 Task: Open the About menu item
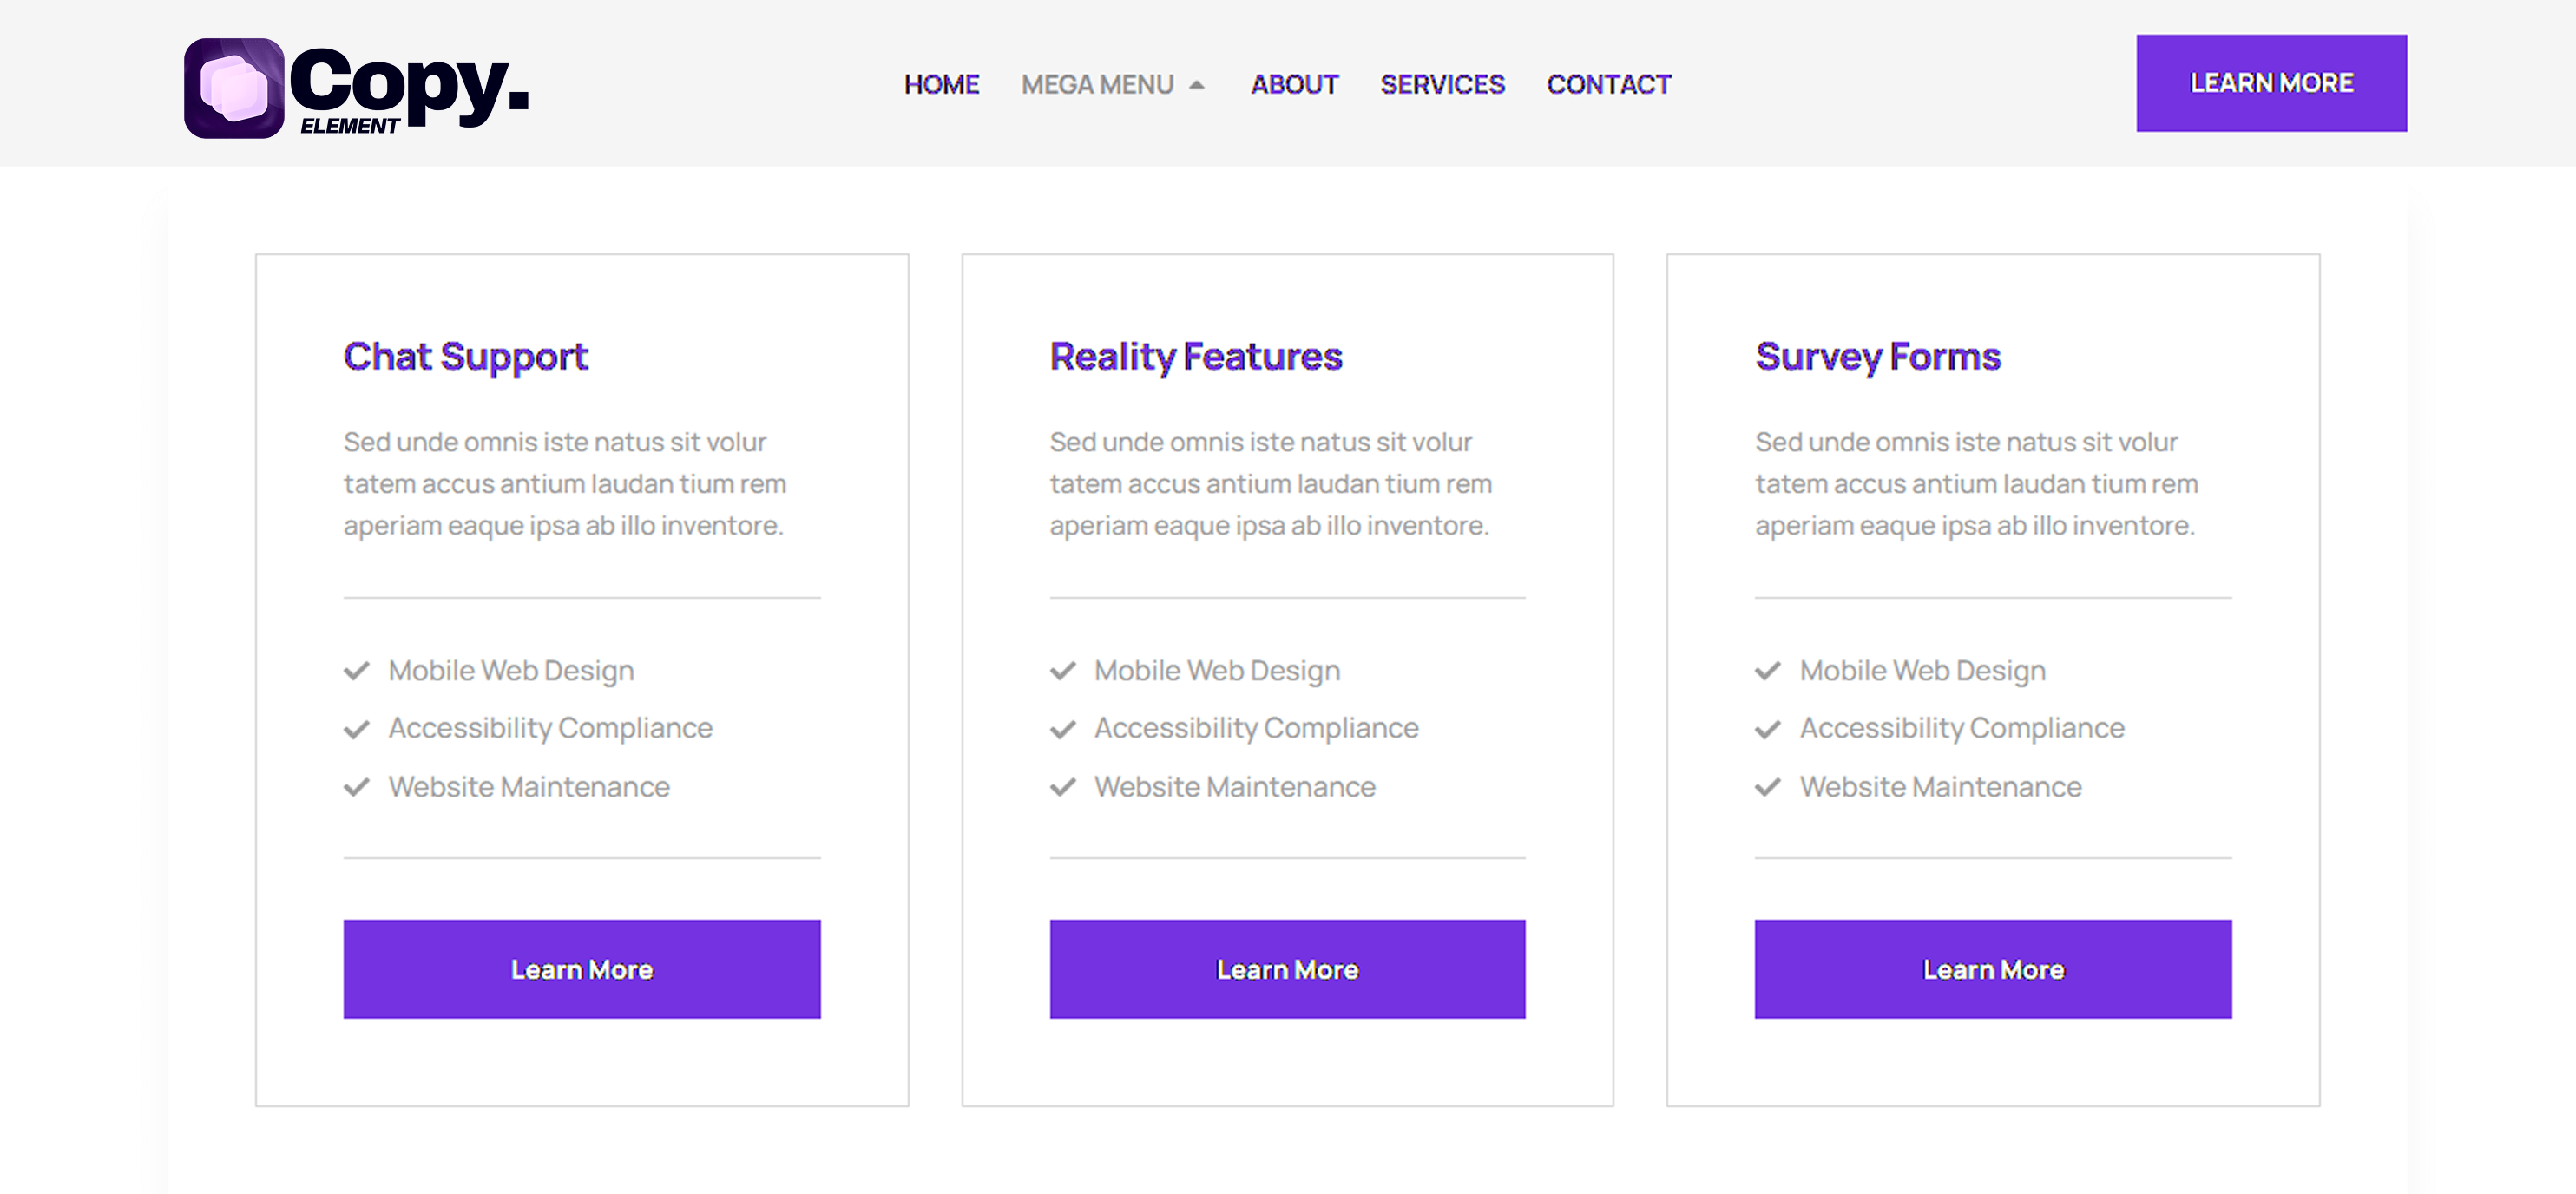(1294, 85)
